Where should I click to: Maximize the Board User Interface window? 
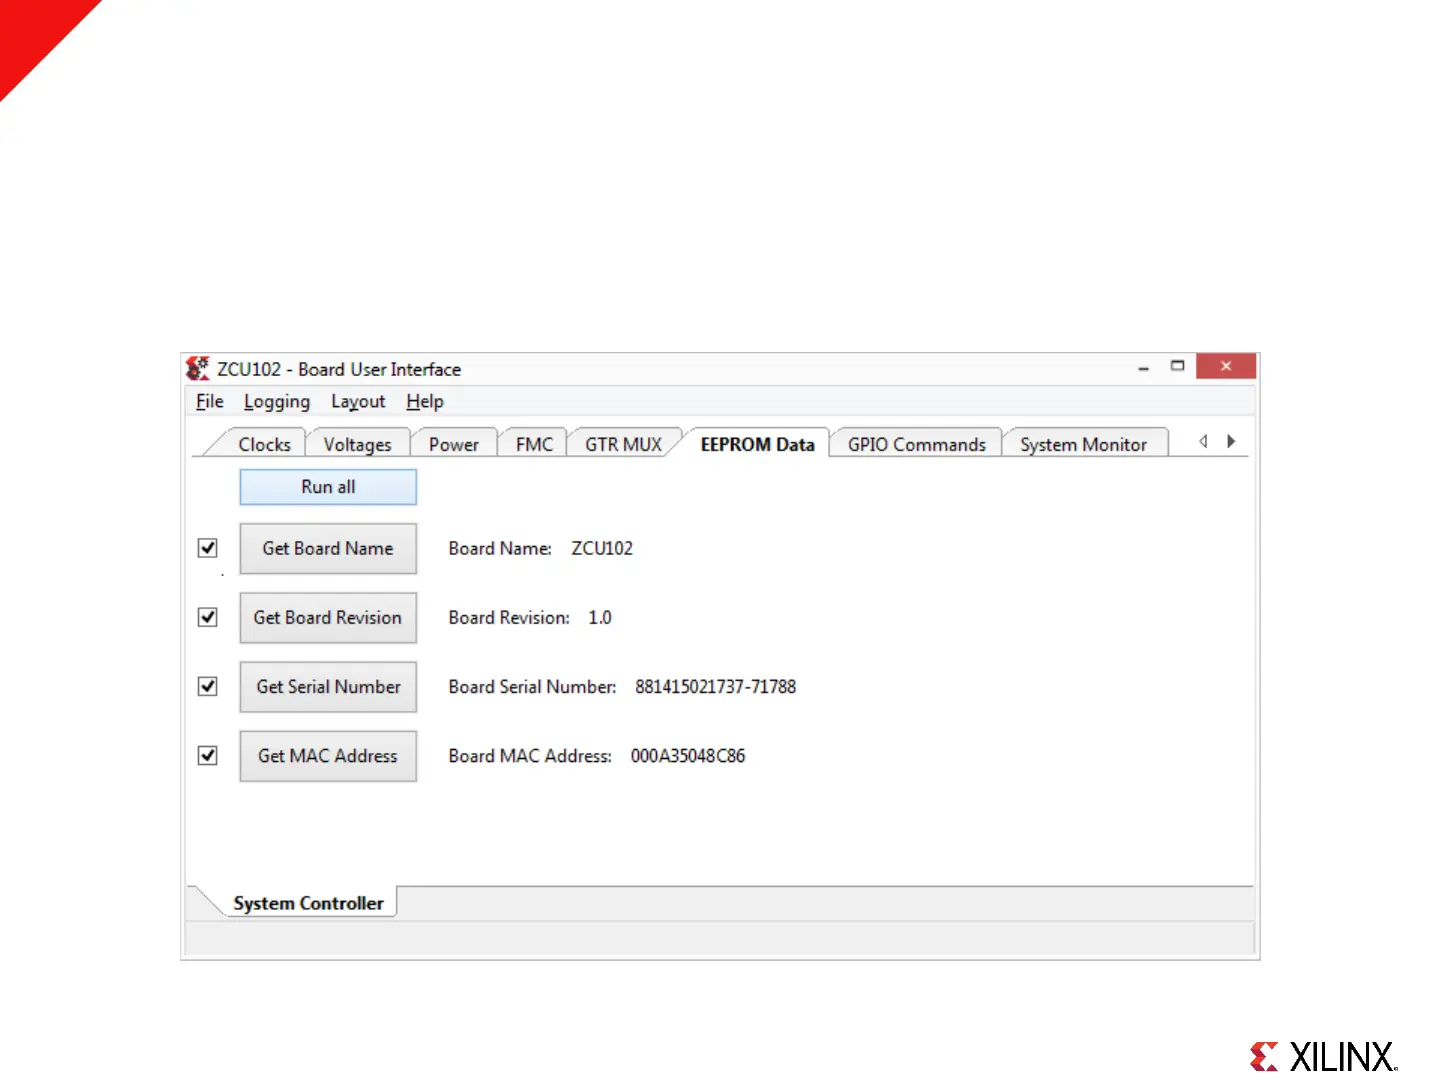click(1178, 366)
